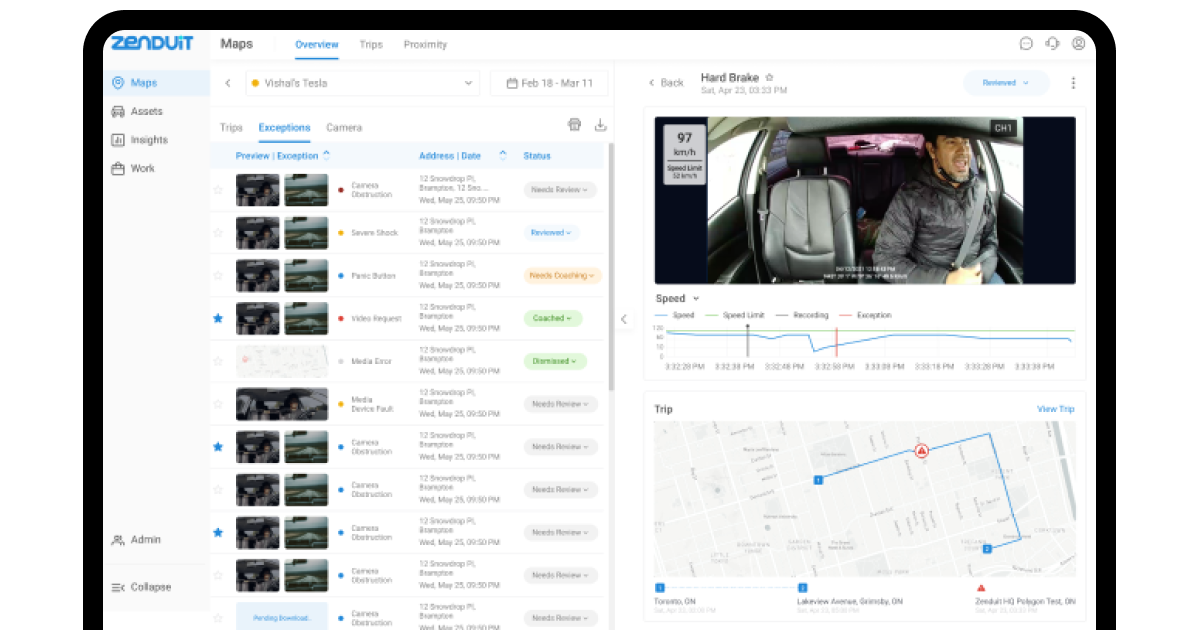
Task: Open the in-cab video of the driver
Action: 865,200
